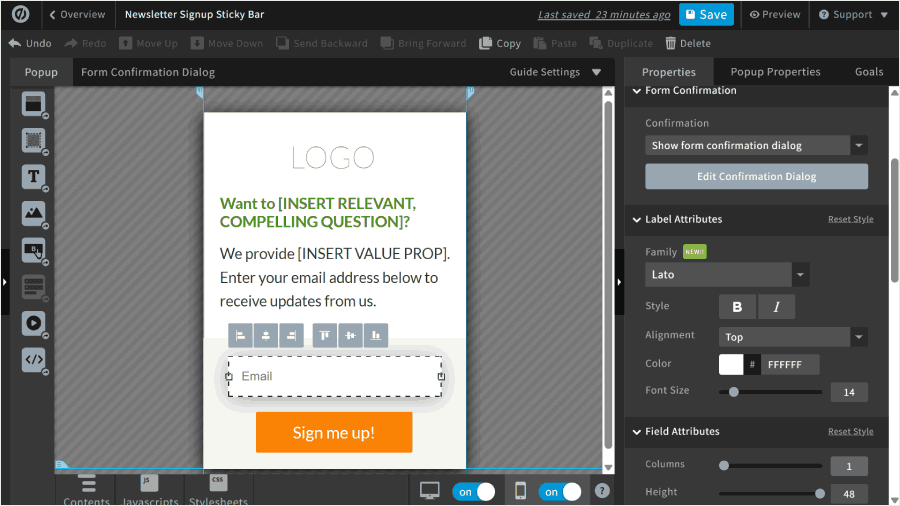Click Paste in the toolbar
Image resolution: width=900 pixels, height=506 pixels.
click(555, 44)
